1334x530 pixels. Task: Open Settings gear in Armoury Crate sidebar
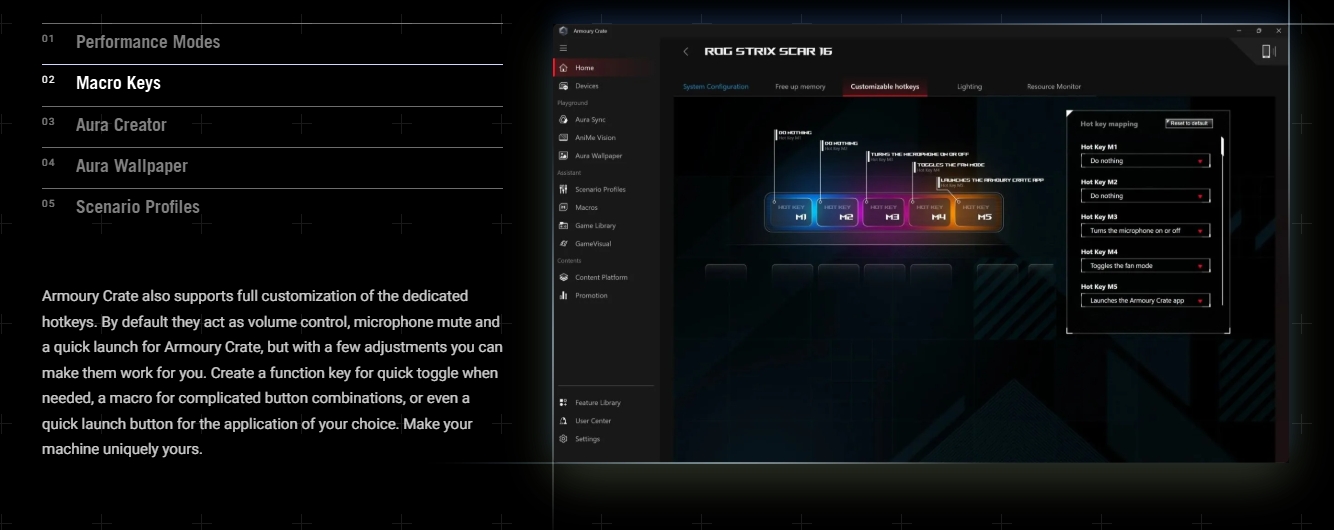564,439
